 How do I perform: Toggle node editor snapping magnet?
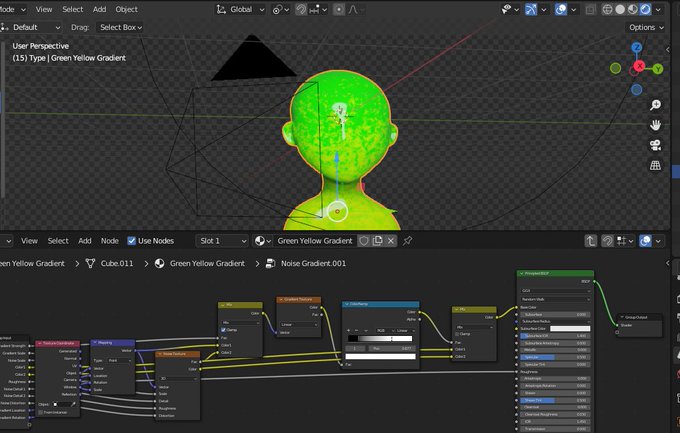pos(608,241)
